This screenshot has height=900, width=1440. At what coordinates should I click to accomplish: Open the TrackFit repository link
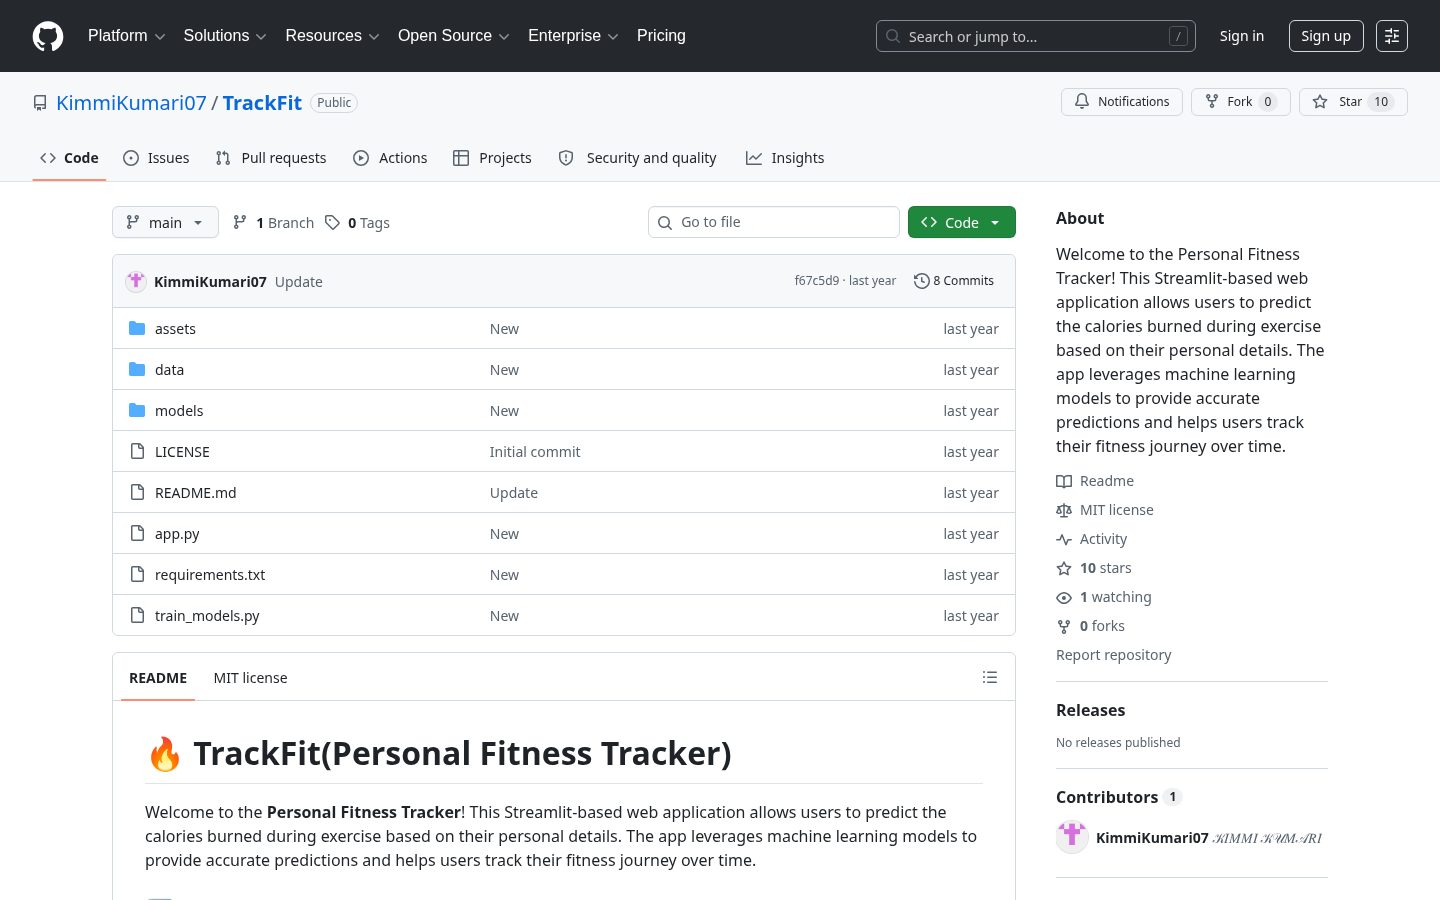point(262,103)
